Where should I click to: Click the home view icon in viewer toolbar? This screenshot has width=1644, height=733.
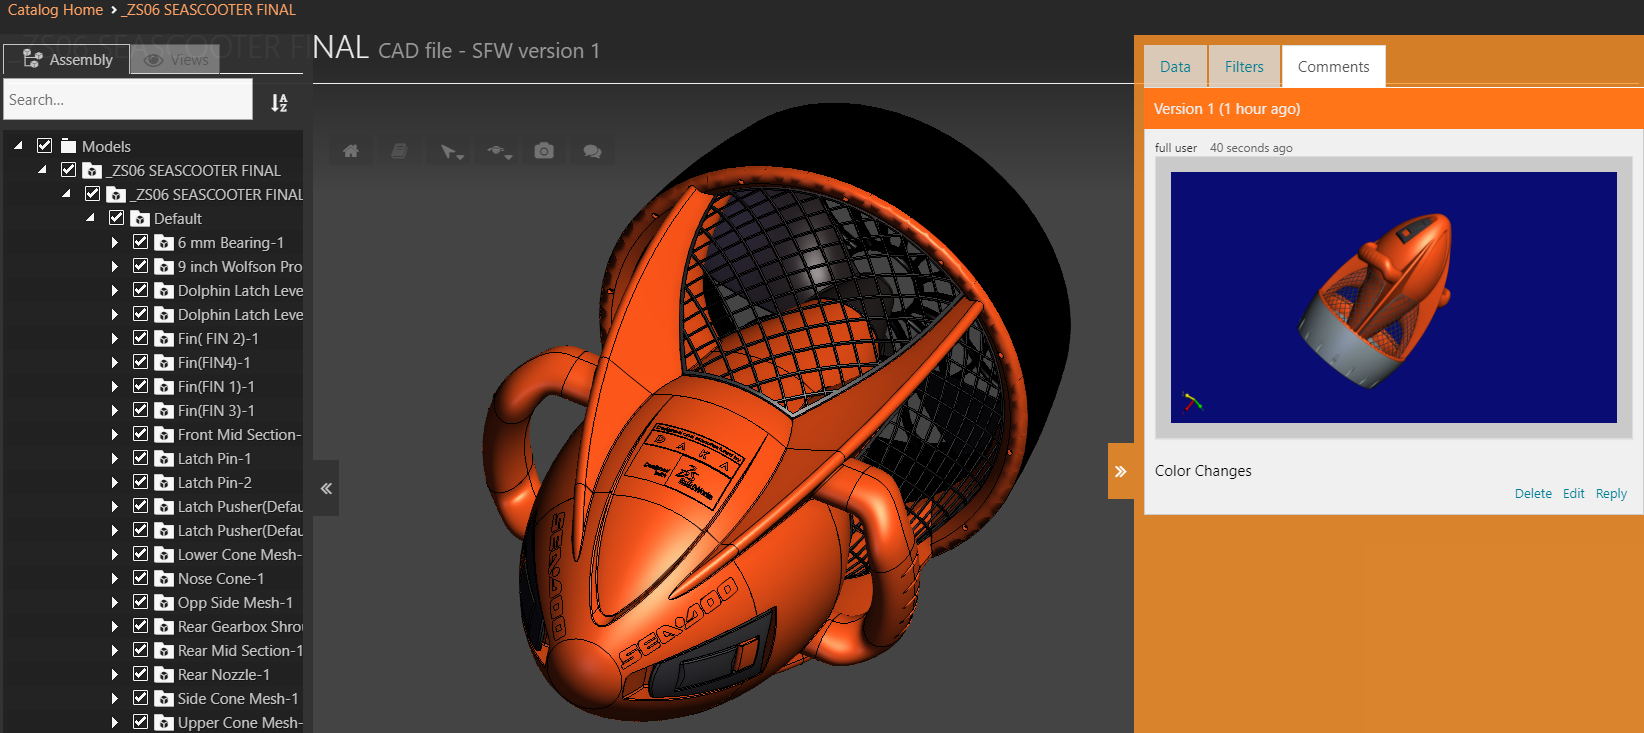point(351,151)
